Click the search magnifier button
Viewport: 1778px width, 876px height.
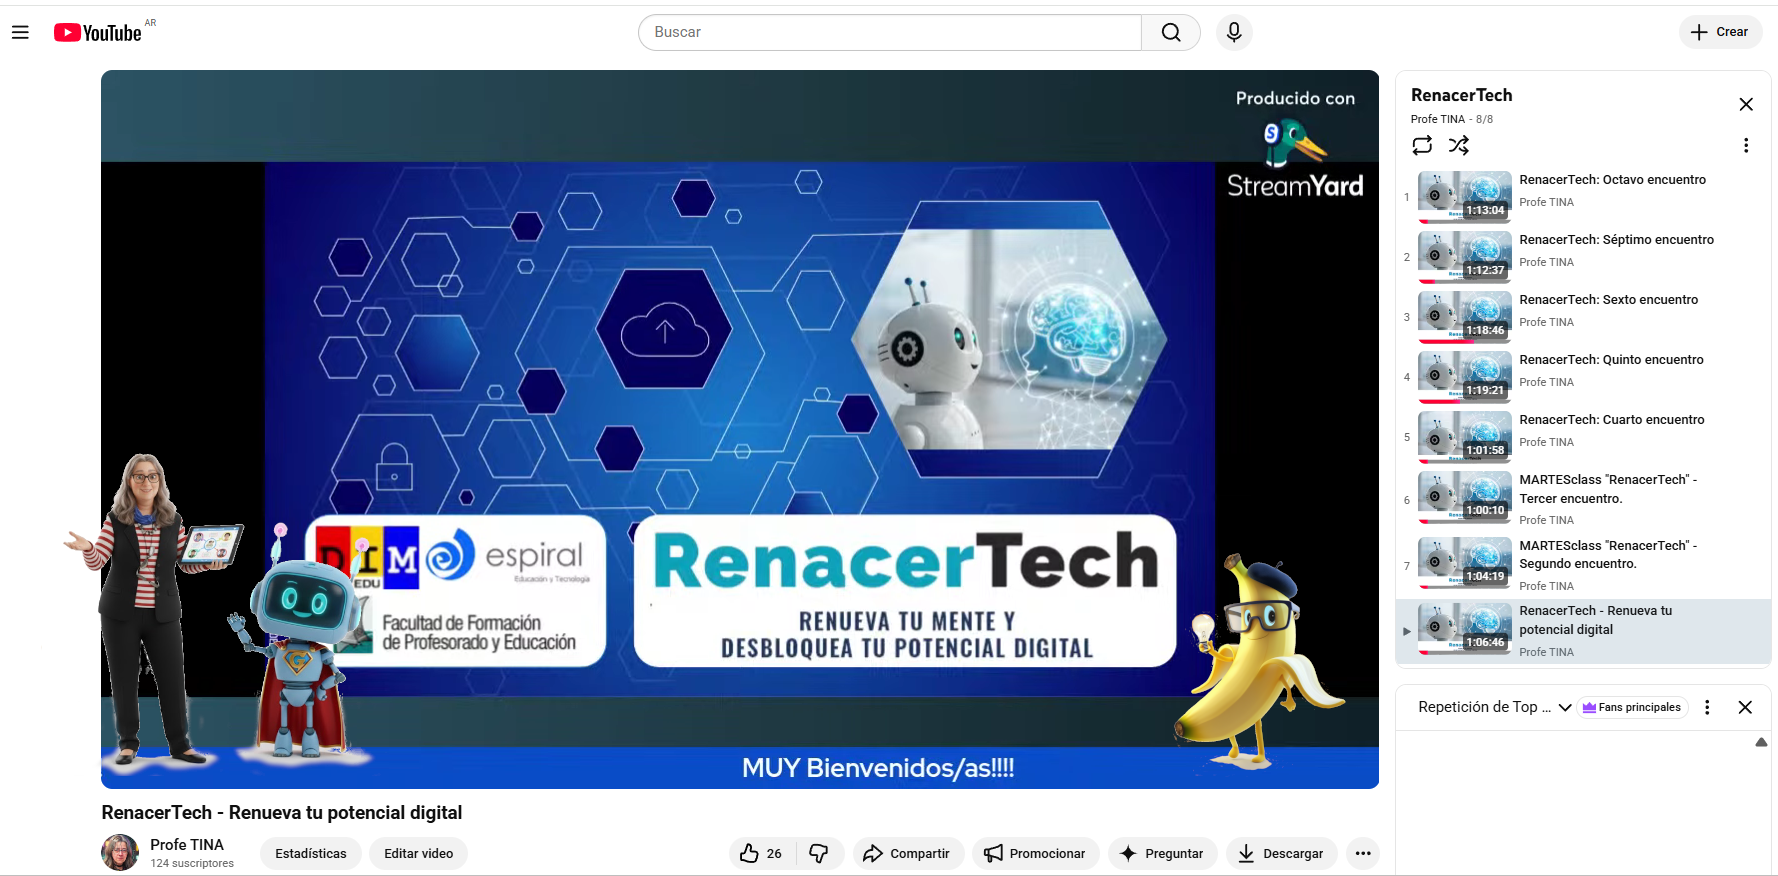[x=1170, y=33]
